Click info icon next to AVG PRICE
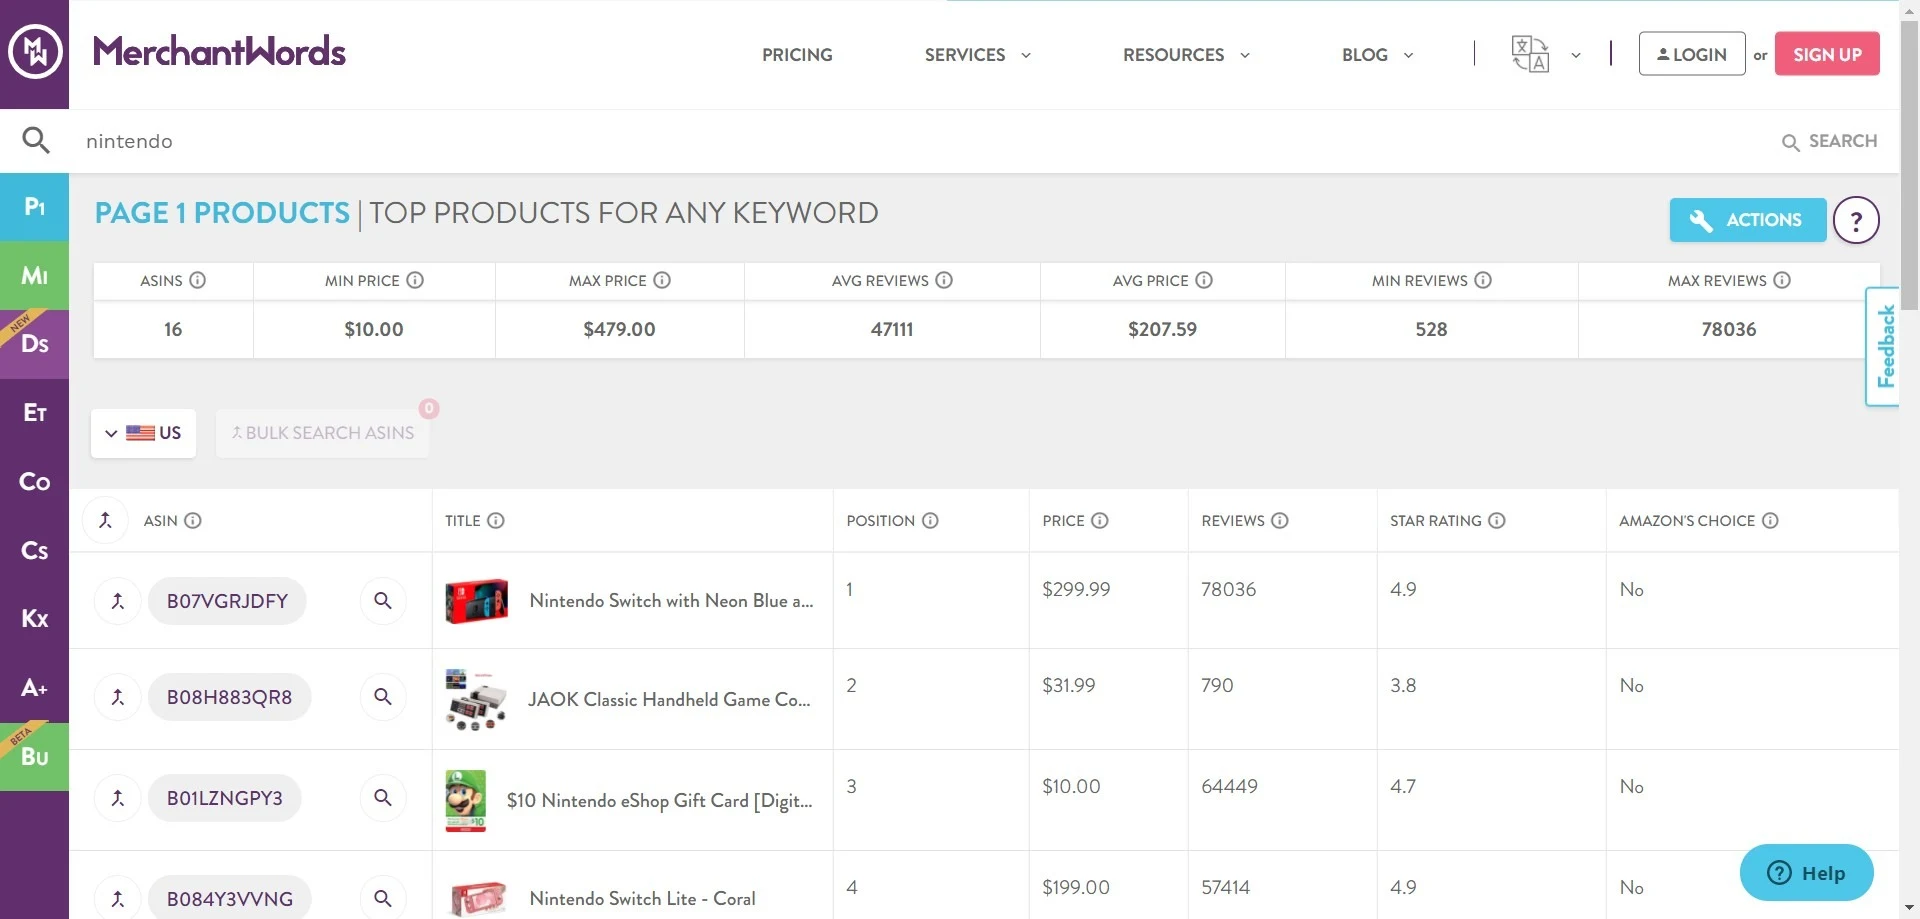This screenshot has height=919, width=1920. (x=1204, y=280)
